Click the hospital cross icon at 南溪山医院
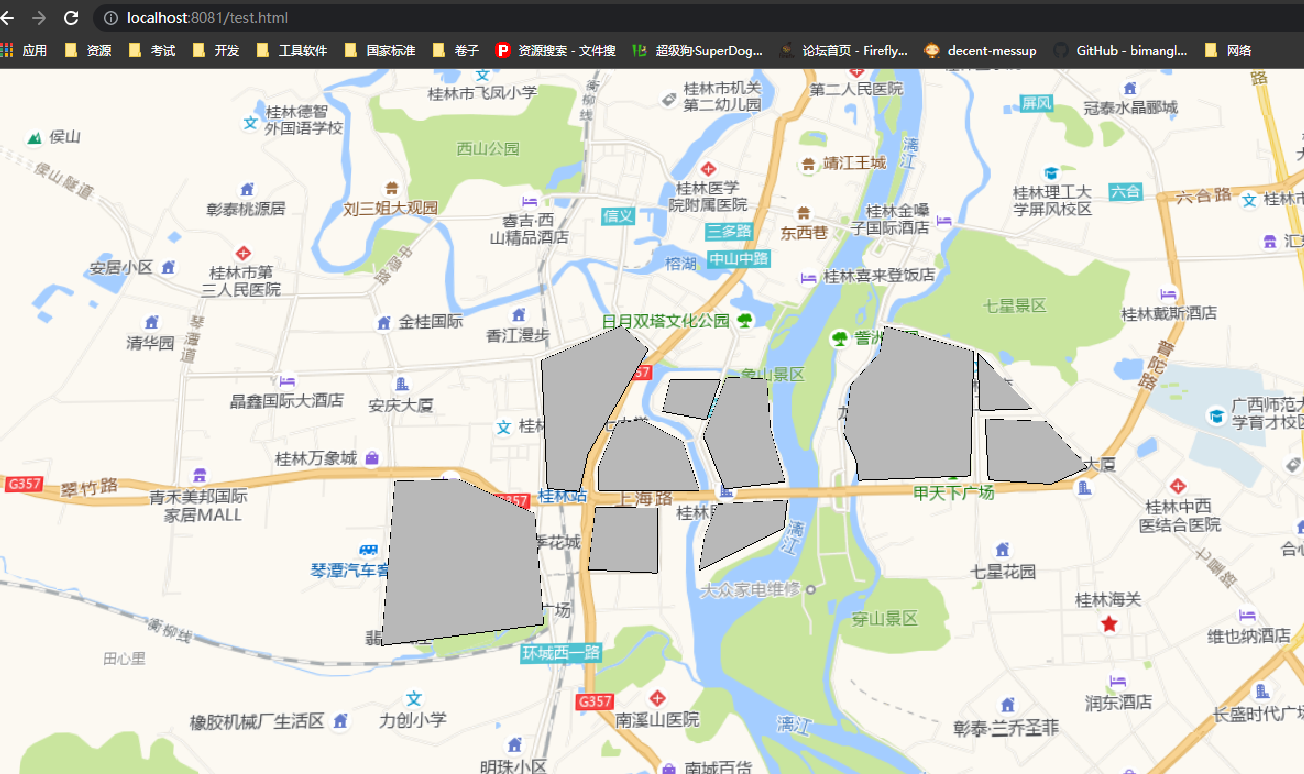Viewport: 1304px width, 774px height. (659, 698)
